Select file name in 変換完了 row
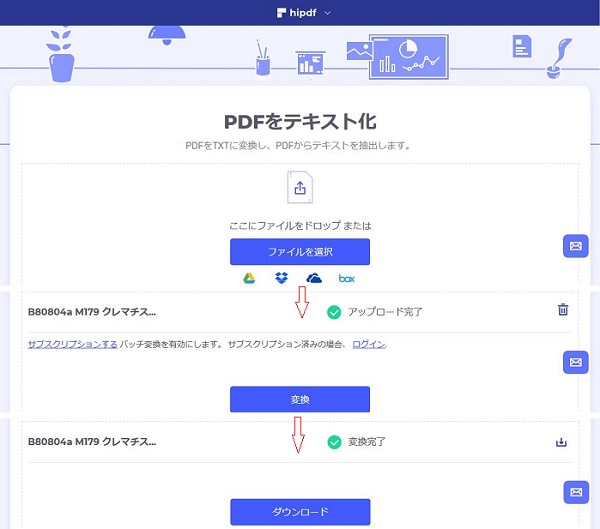The image size is (600, 529). 92,442
